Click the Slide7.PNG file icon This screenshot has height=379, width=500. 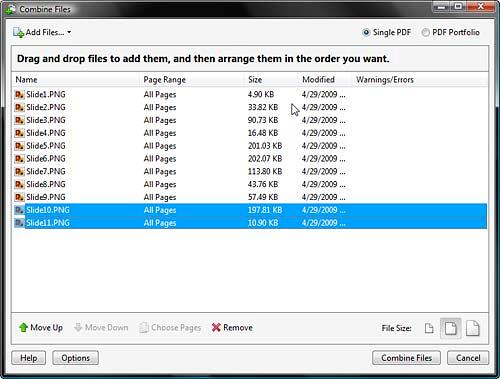[20, 172]
